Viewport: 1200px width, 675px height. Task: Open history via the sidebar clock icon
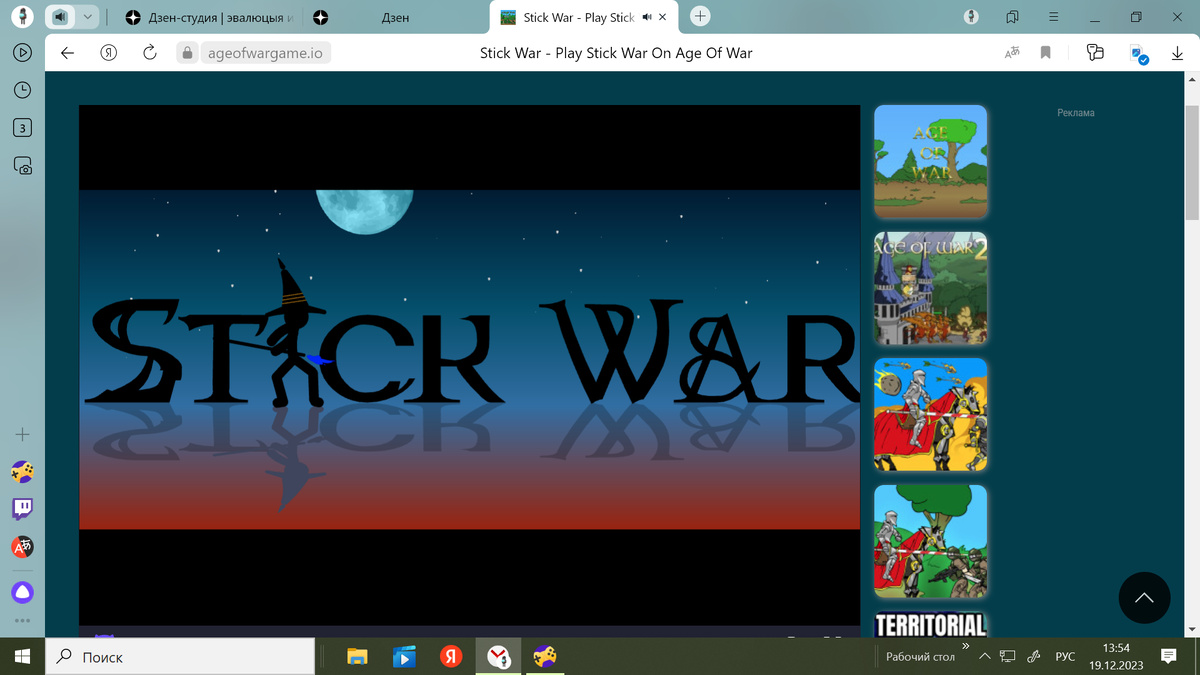(22, 90)
